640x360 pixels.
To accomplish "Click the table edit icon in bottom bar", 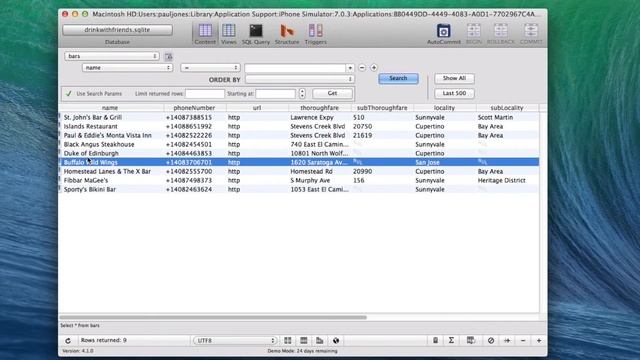I will coord(471,340).
